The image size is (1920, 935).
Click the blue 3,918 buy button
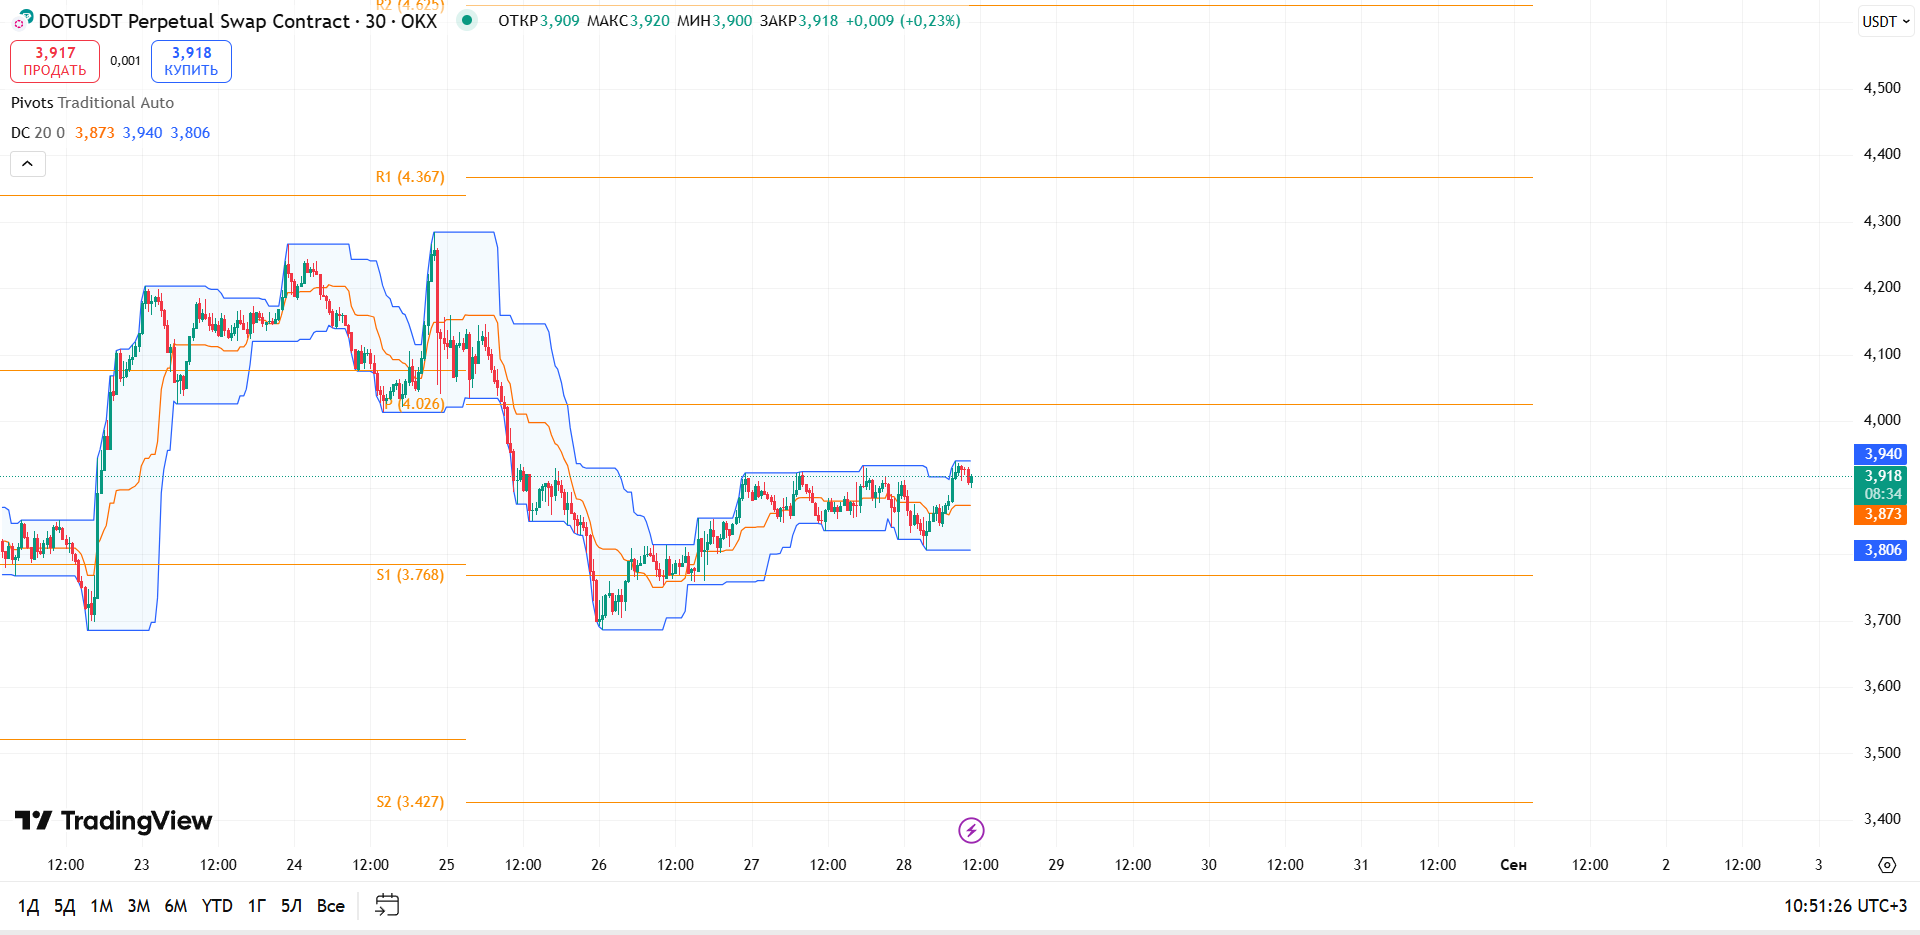(x=191, y=61)
